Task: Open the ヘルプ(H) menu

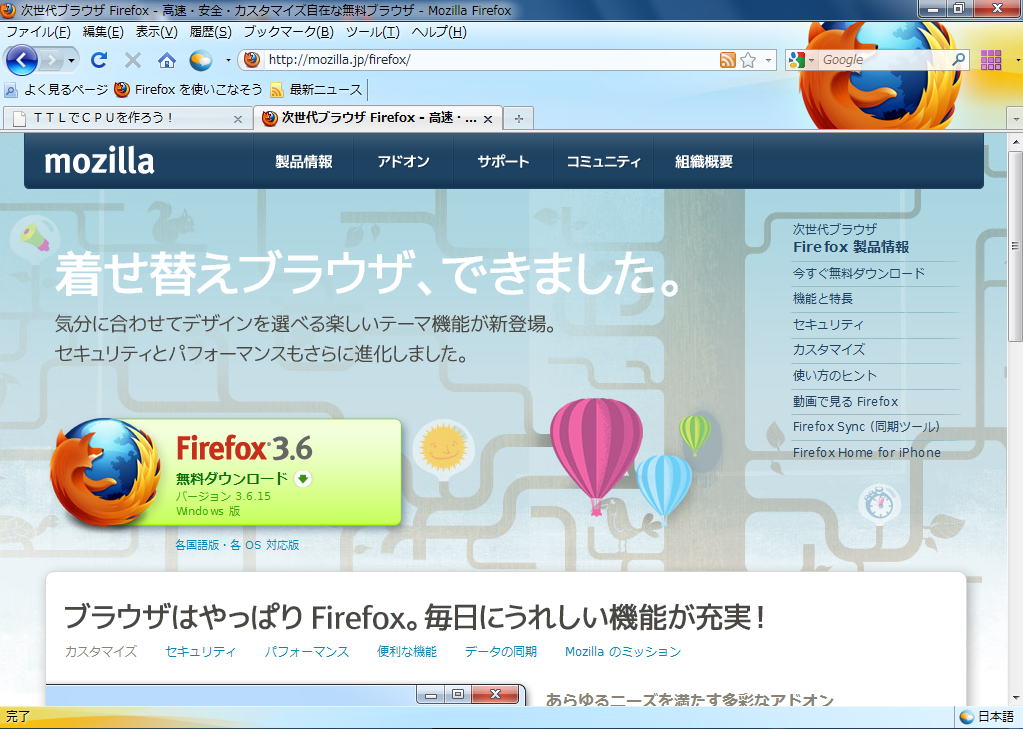Action: point(439,32)
